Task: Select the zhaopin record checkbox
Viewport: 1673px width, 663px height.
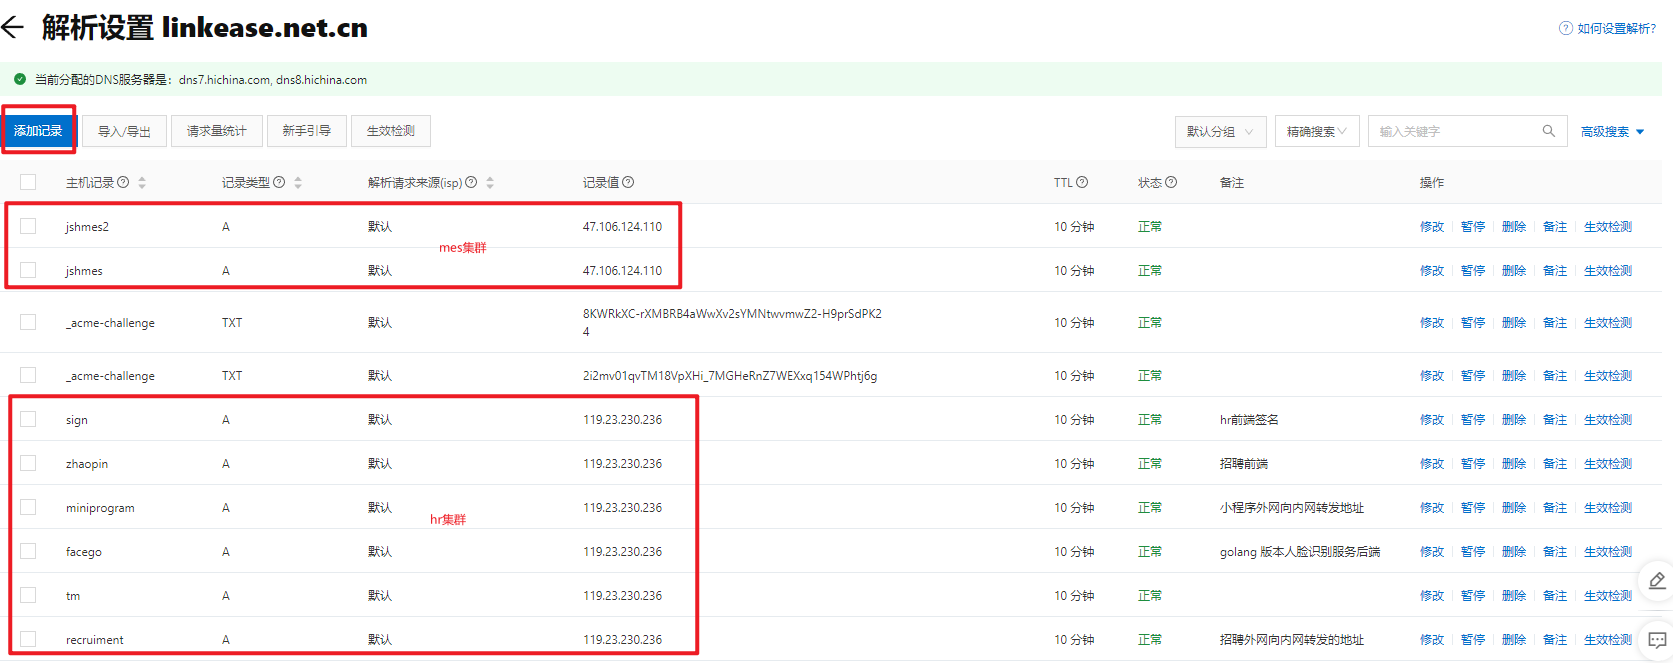Action: tap(28, 463)
